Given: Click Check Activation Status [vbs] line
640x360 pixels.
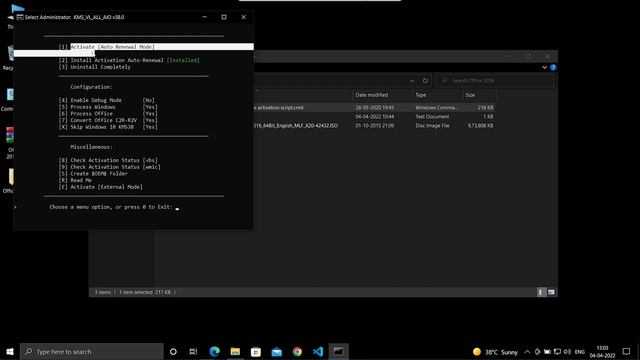Looking at the screenshot, I should click(108, 160).
